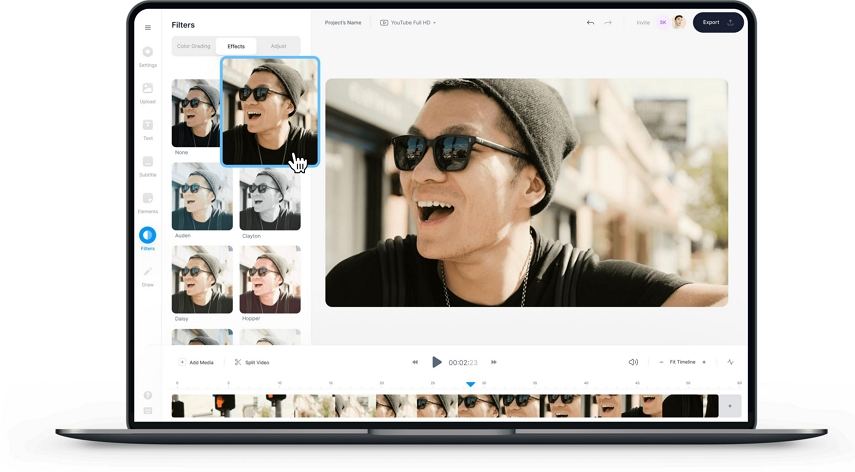This screenshot has width=855, height=472.
Task: Click Split Video
Action: 252,362
